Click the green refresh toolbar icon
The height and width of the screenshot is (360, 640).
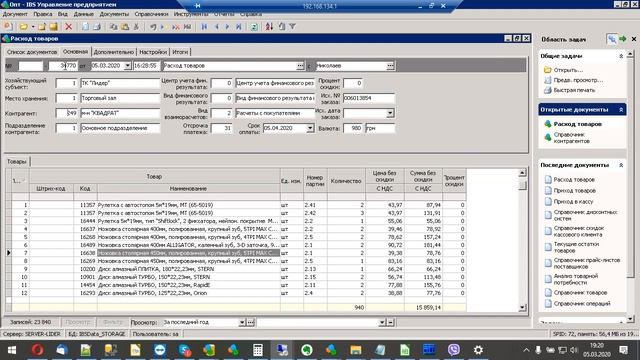(254, 27)
